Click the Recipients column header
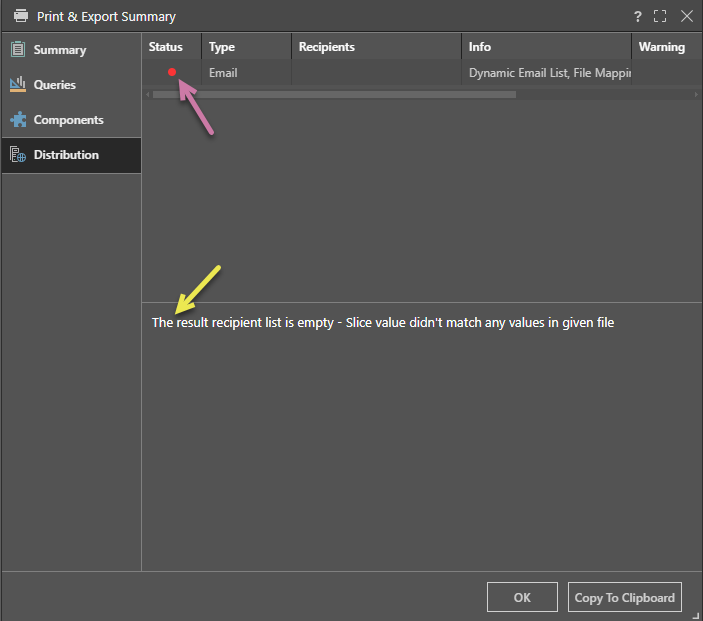The height and width of the screenshot is (621, 703). pyautogui.click(x=327, y=47)
